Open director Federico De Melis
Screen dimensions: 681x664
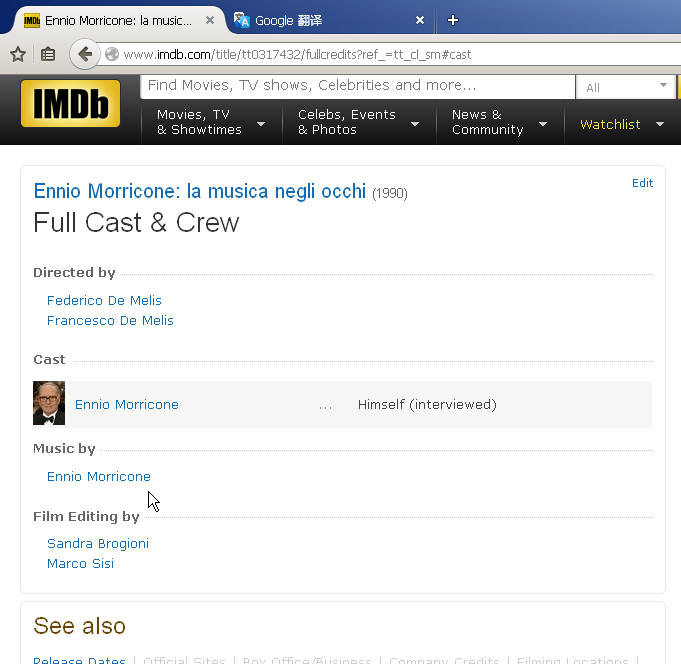[104, 301]
